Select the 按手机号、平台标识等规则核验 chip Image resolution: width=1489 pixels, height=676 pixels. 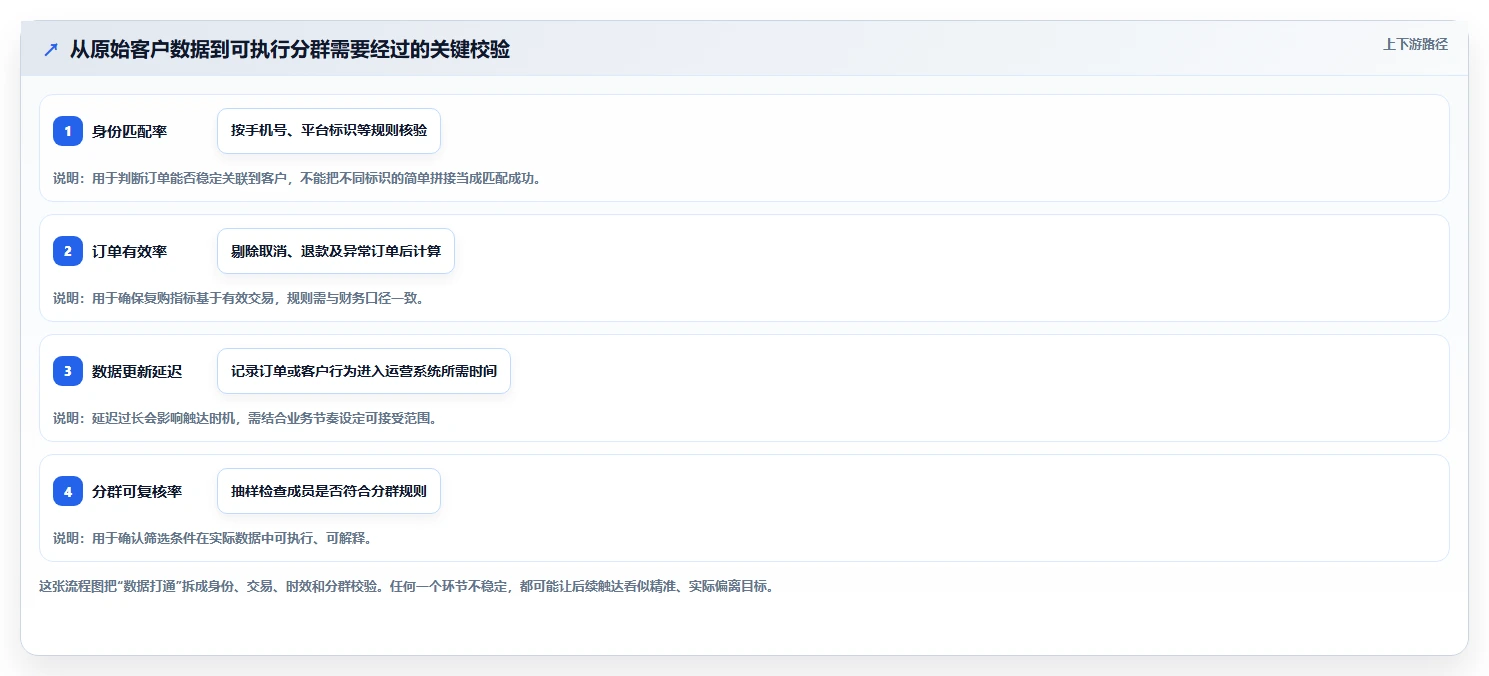click(329, 131)
